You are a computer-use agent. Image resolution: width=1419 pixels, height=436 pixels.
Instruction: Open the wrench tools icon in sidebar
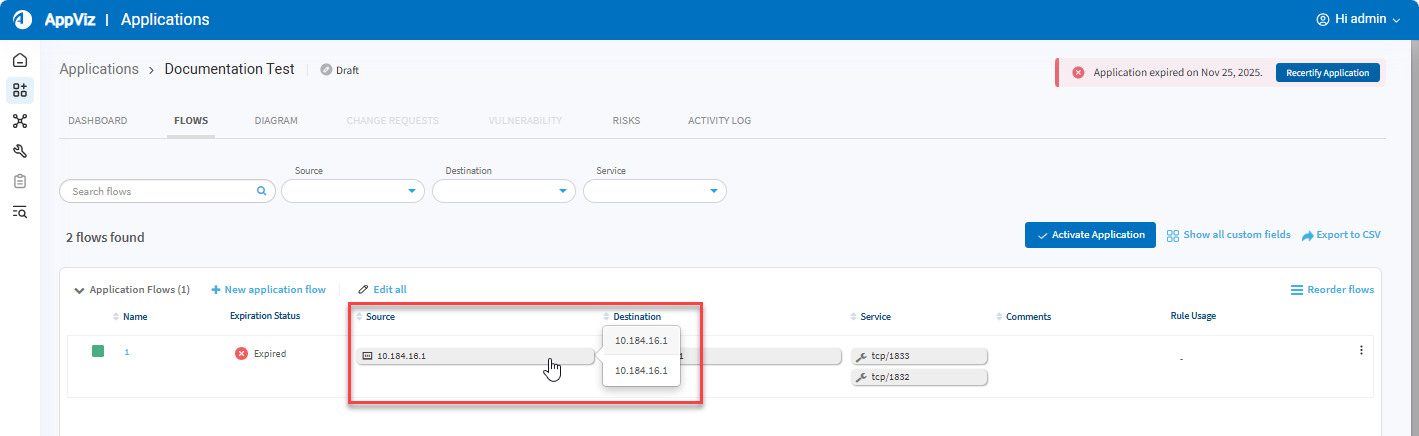(20, 151)
